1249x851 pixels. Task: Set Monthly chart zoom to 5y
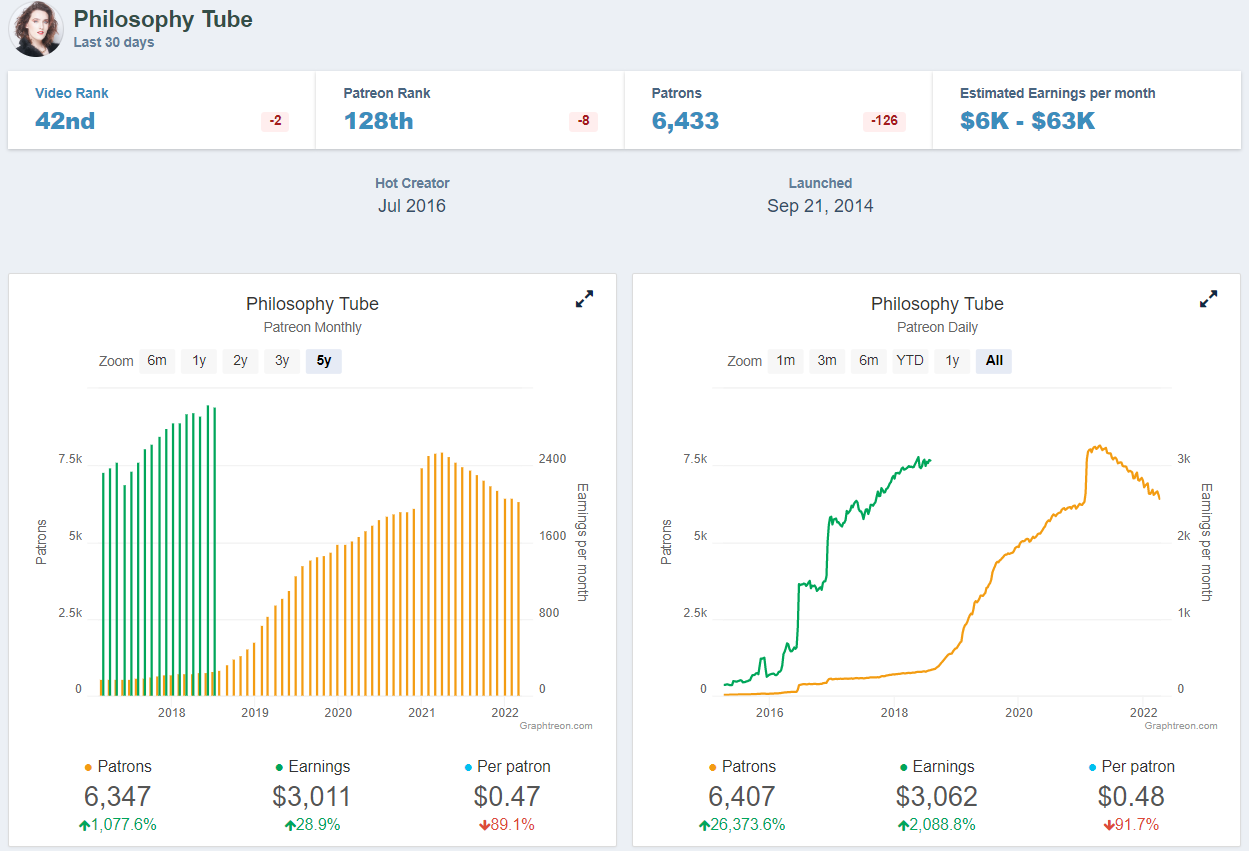(x=324, y=361)
